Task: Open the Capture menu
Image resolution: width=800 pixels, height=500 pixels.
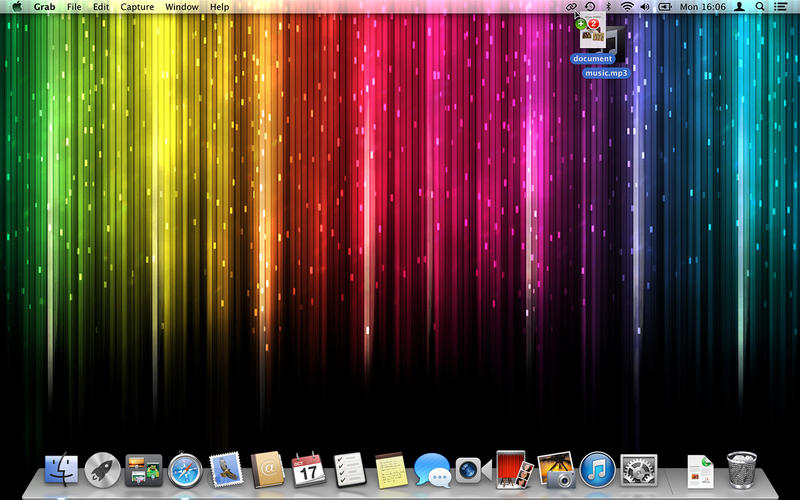Action: 137,7
